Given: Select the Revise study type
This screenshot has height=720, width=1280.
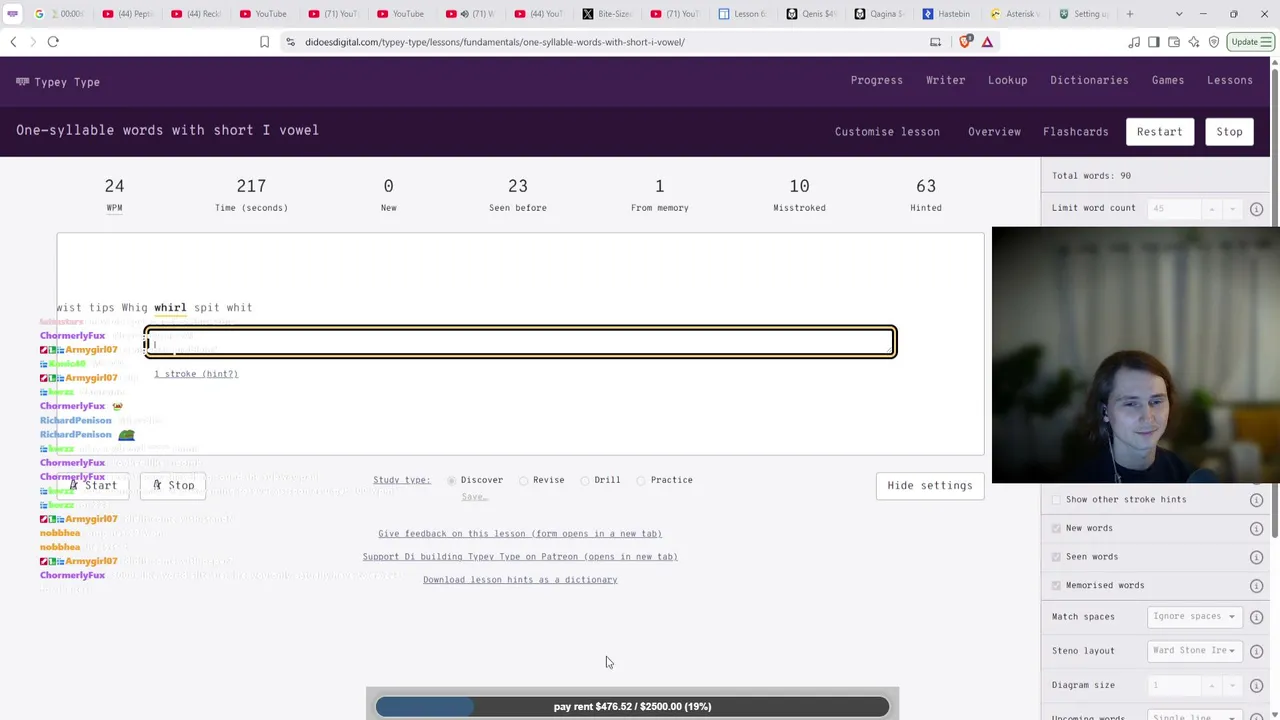Looking at the screenshot, I should point(524,480).
